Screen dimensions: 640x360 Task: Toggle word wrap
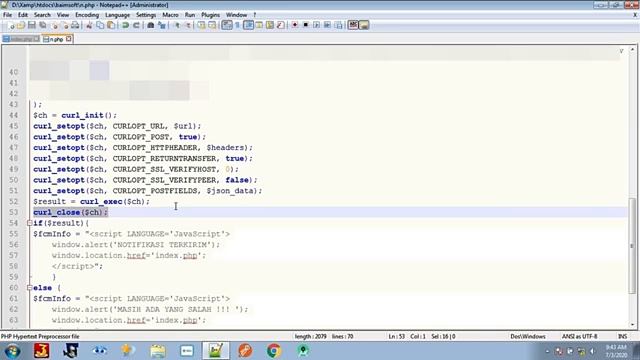tap(227, 25)
